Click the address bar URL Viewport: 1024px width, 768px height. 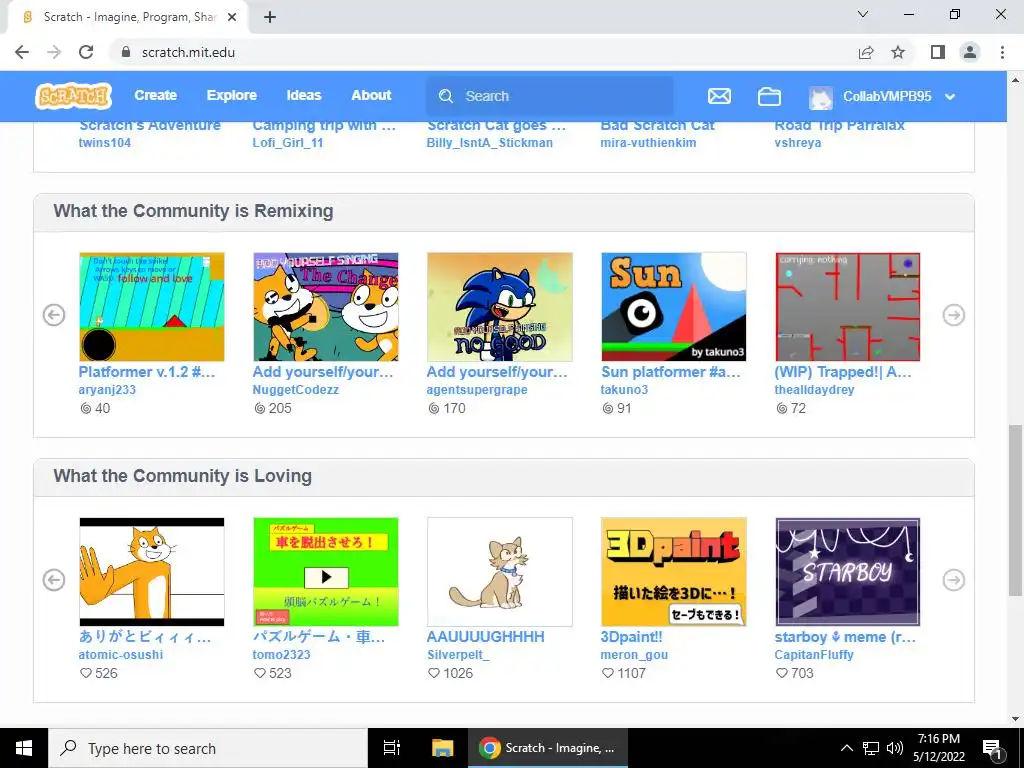[x=188, y=52]
